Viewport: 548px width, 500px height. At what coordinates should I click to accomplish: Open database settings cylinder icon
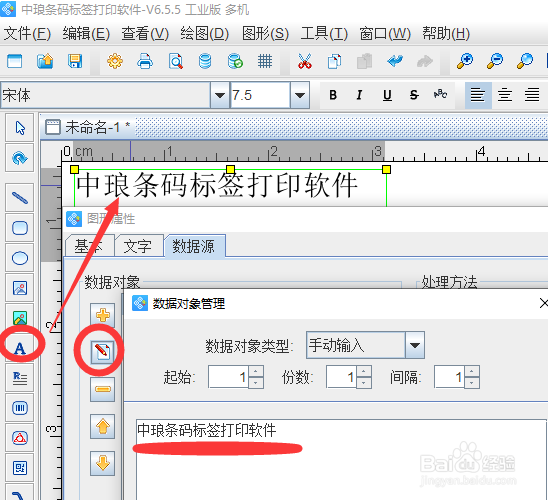click(x=205, y=61)
